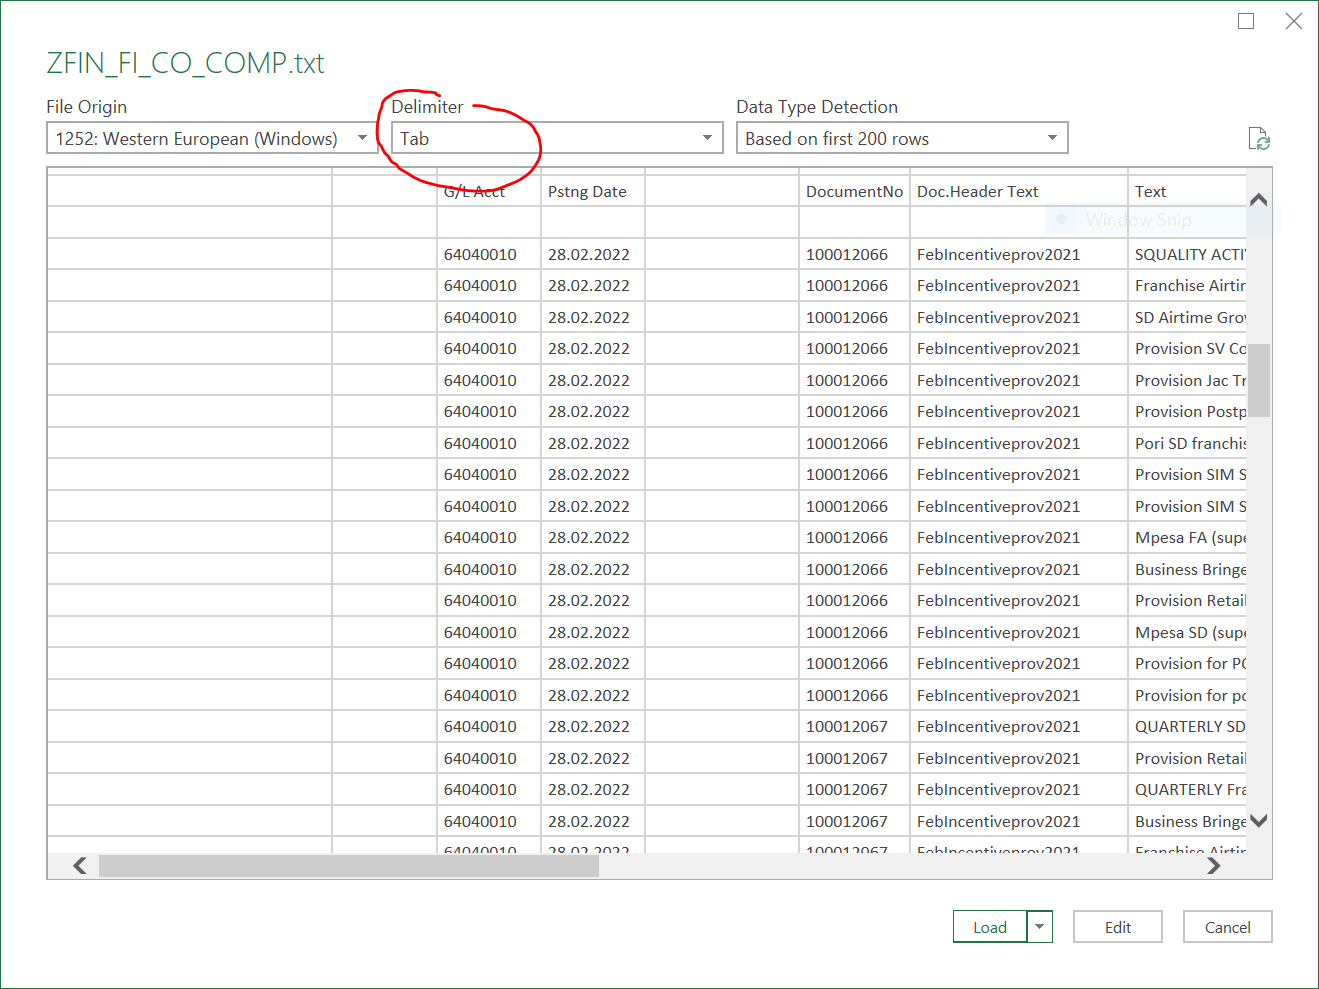Click the Provision Jac Tr text cell
The height and width of the screenshot is (989, 1319).
(1187, 380)
